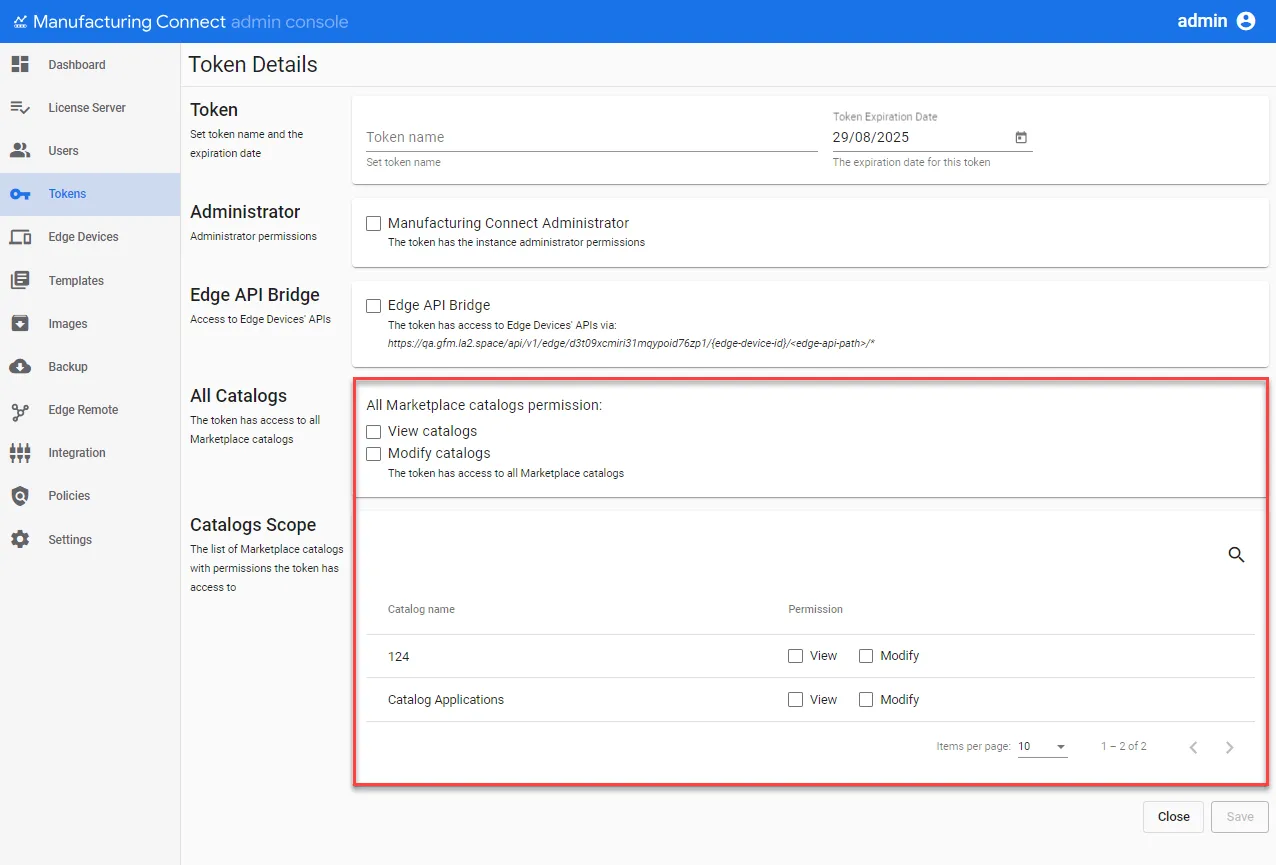Click the Templates icon

tap(20, 281)
